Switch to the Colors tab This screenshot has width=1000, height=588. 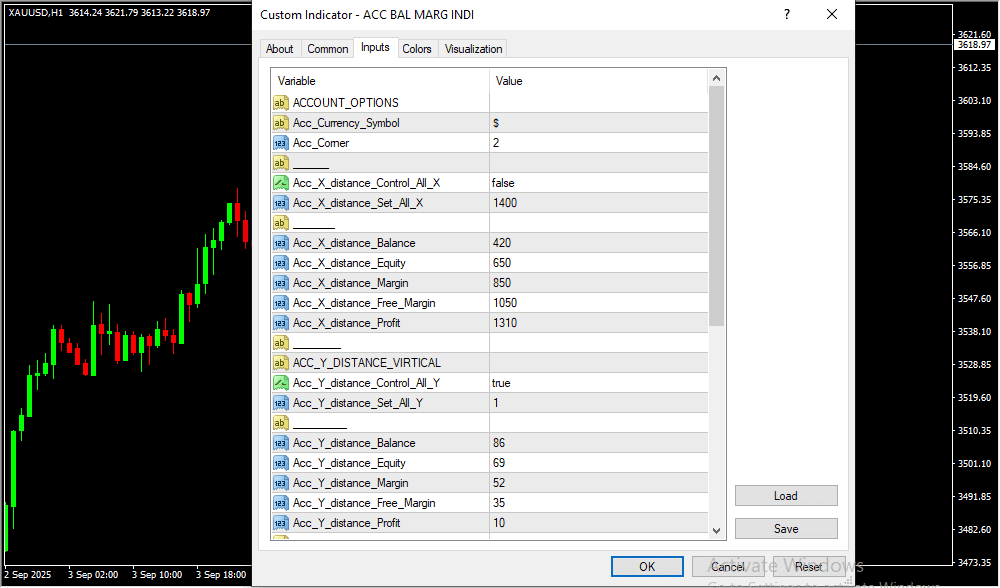(417, 49)
